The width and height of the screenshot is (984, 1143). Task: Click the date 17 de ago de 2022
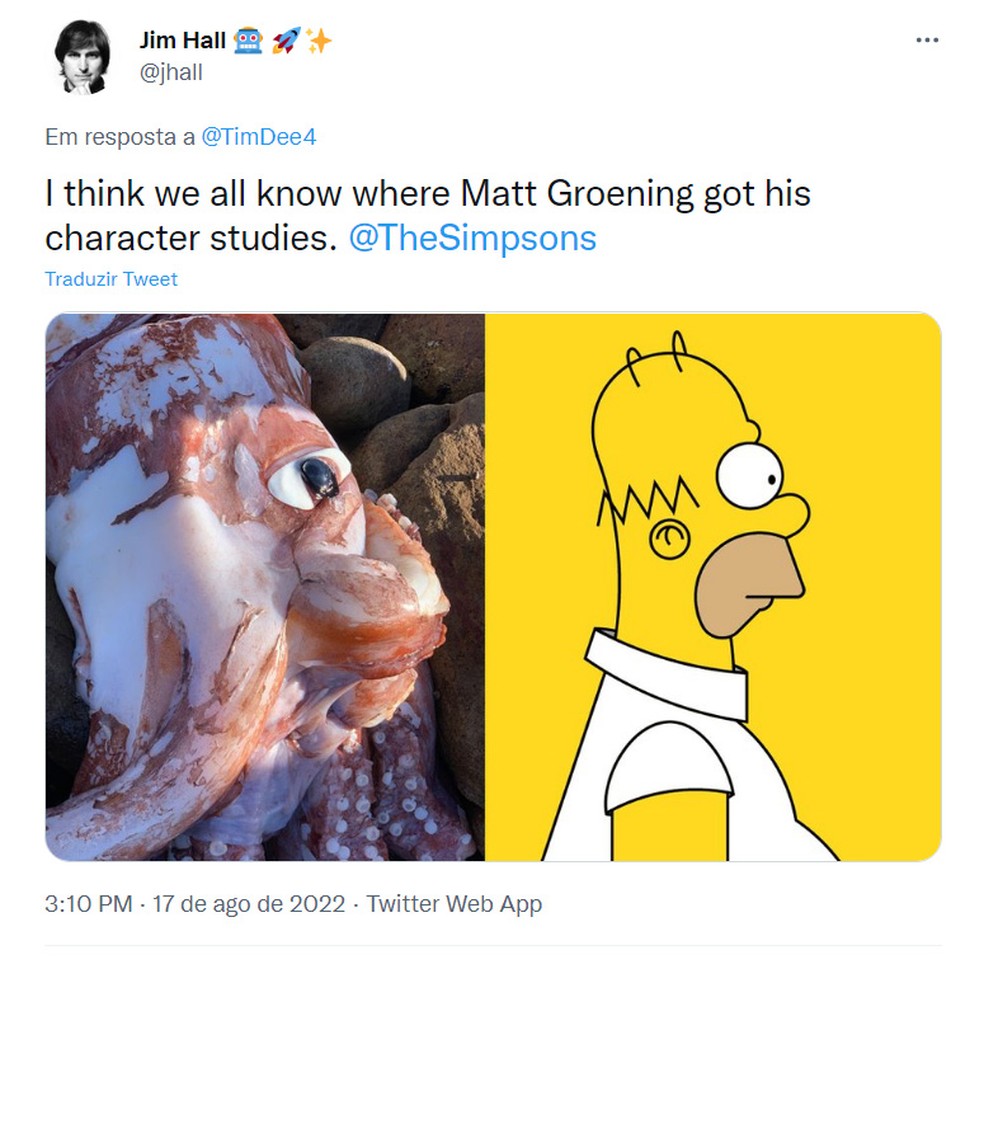[x=249, y=904]
